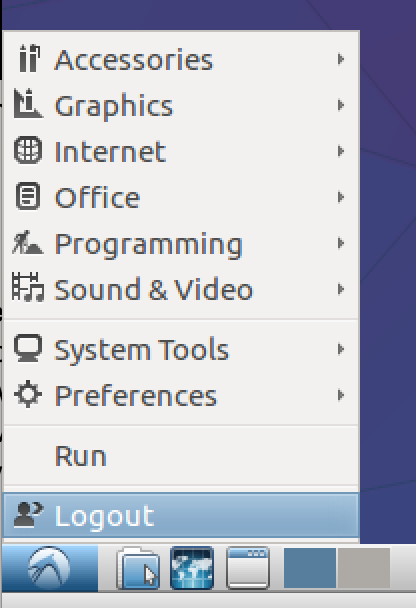Expand the System Tools submenu arrow
Image resolution: width=416 pixels, height=608 pixels.
tap(341, 349)
